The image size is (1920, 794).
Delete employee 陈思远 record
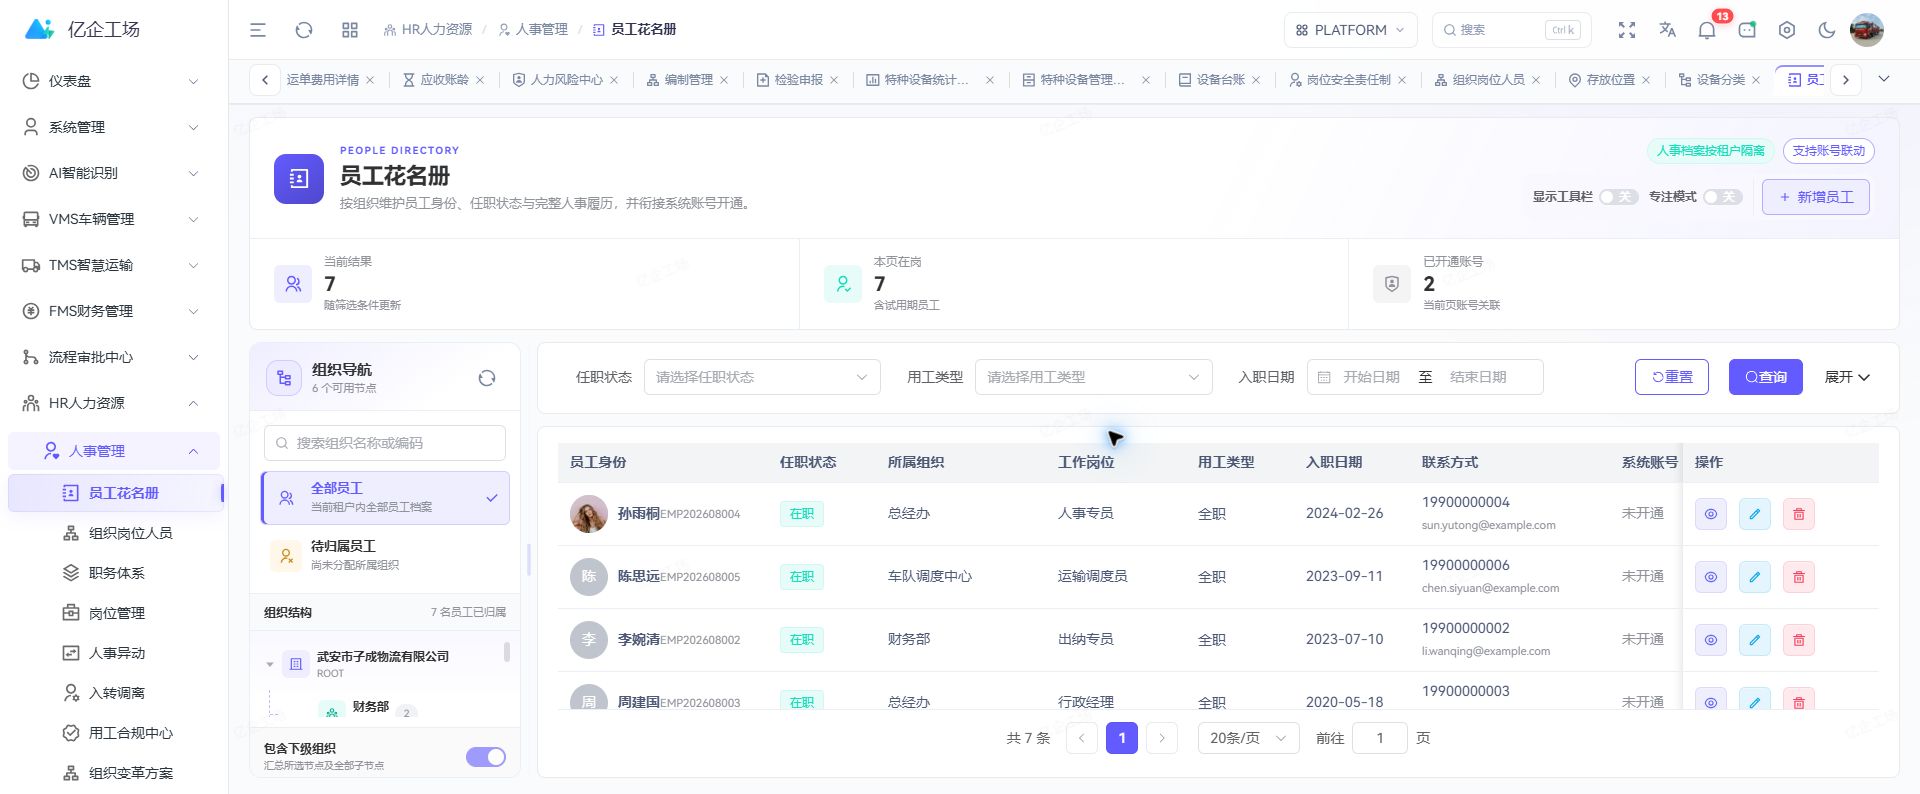pos(1799,577)
